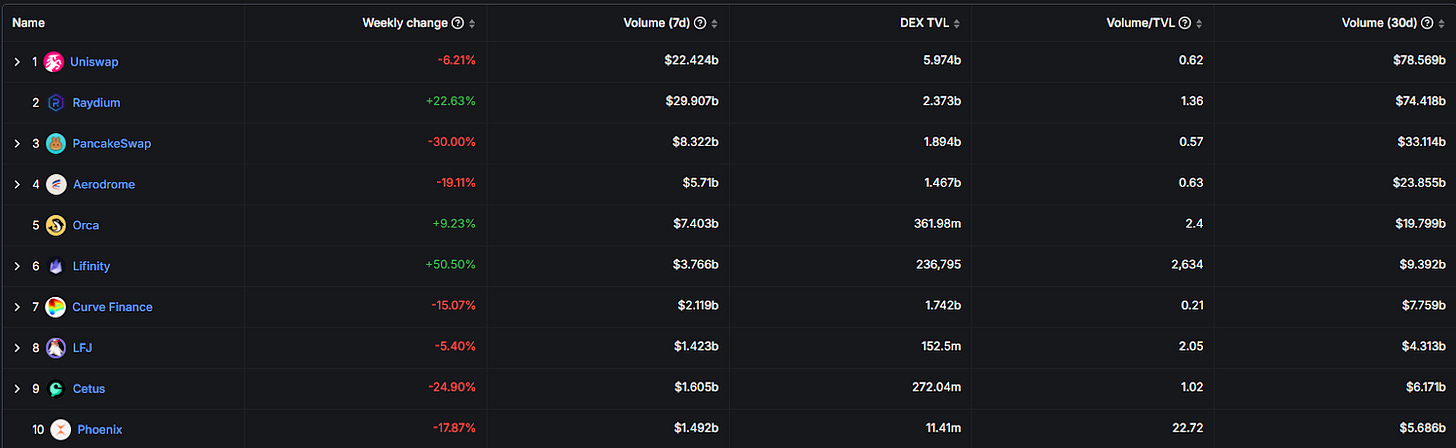This screenshot has height=448, width=1456.
Task: Show the Volume (7d) help icon
Action: click(x=700, y=23)
